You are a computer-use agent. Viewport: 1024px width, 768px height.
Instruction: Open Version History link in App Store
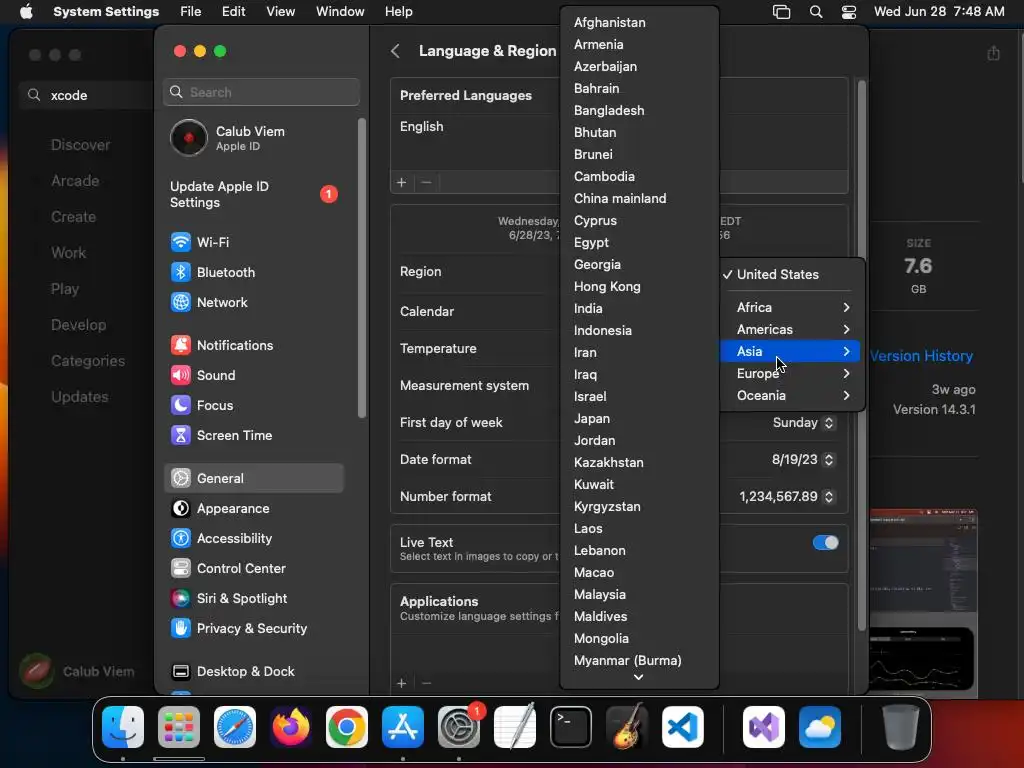click(x=921, y=356)
